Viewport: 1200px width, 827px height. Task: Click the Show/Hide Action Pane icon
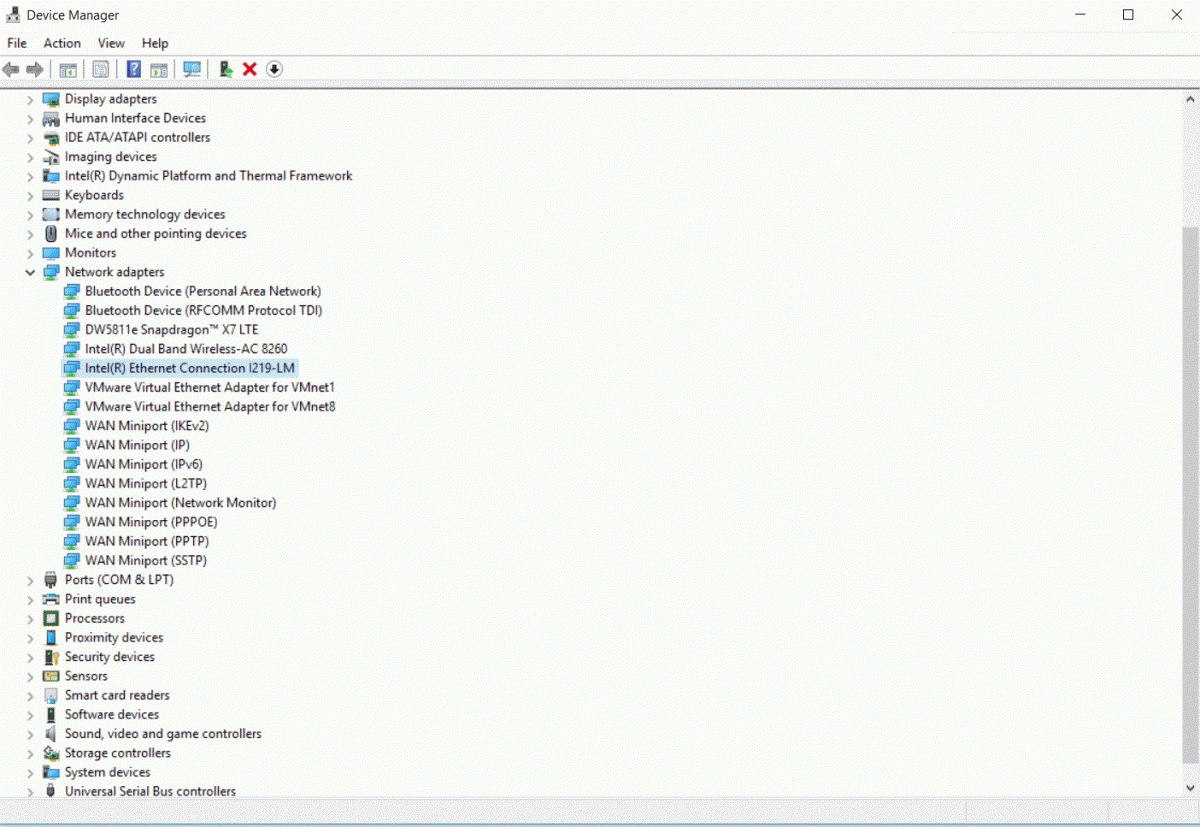(x=158, y=69)
